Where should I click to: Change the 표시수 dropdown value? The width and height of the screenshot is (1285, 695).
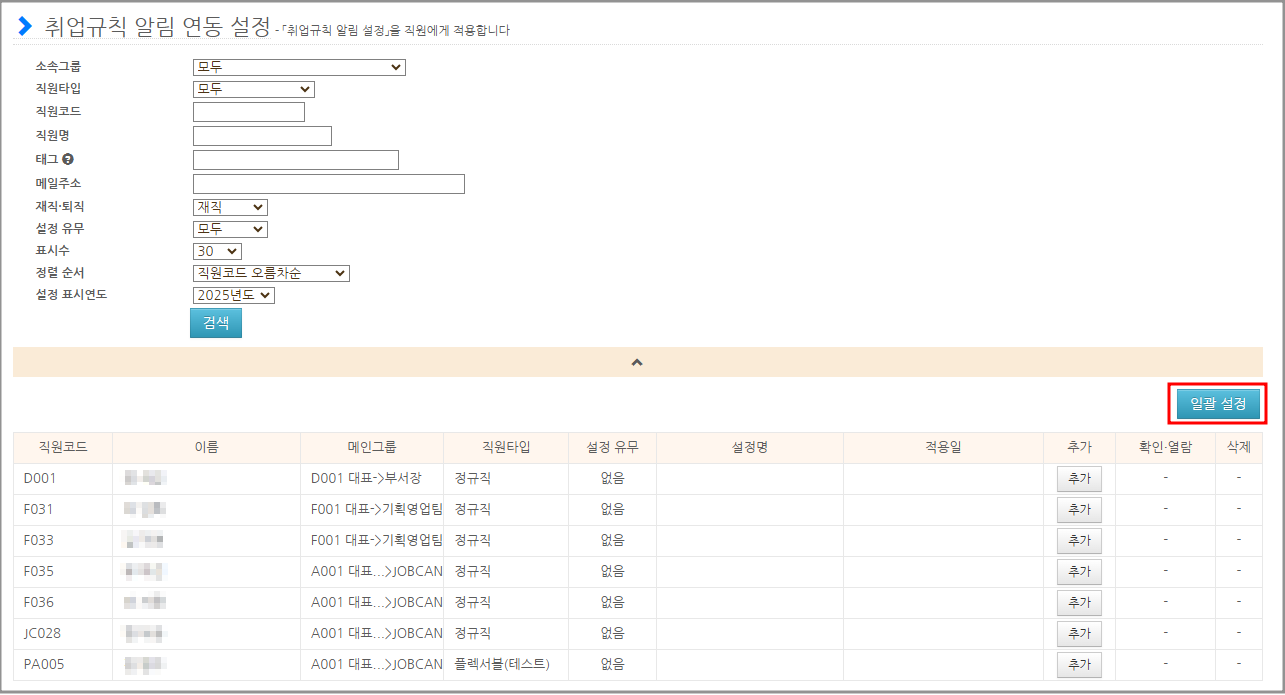pos(217,251)
